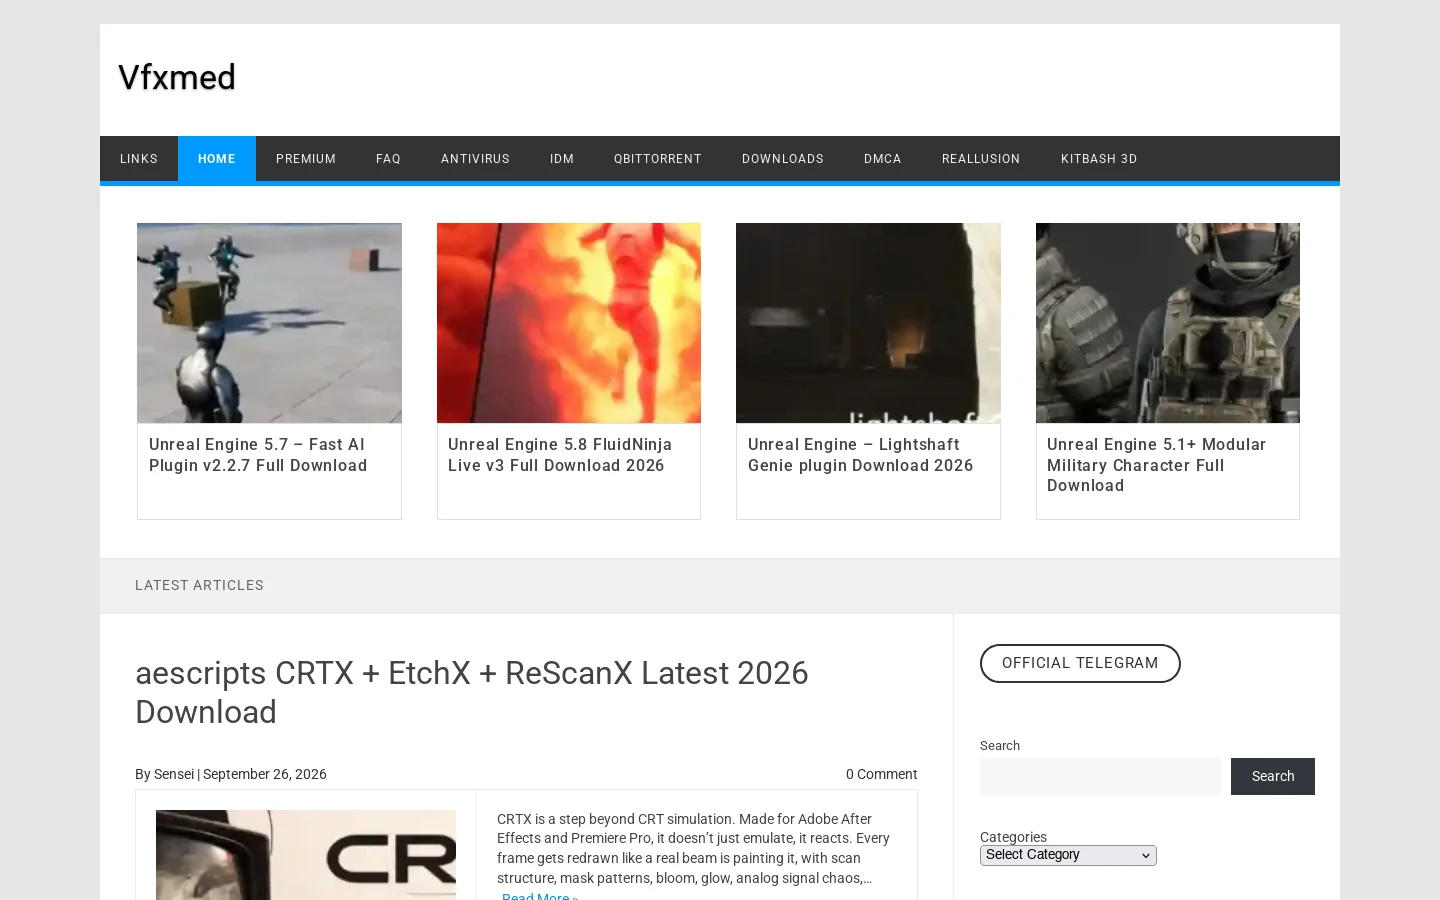Open FluidNinja Live fire thumbnail
1440x900 pixels.
pyautogui.click(x=569, y=323)
